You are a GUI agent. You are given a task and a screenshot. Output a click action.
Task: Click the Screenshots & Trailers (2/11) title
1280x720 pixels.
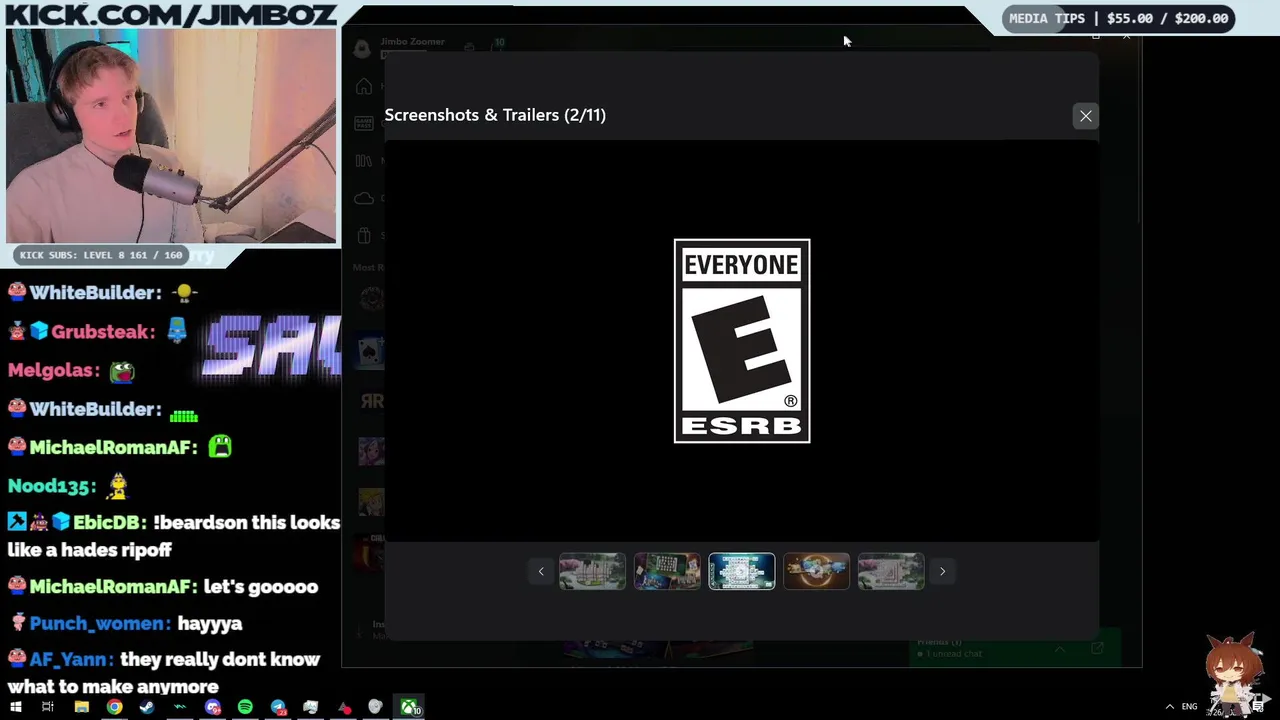click(x=495, y=115)
